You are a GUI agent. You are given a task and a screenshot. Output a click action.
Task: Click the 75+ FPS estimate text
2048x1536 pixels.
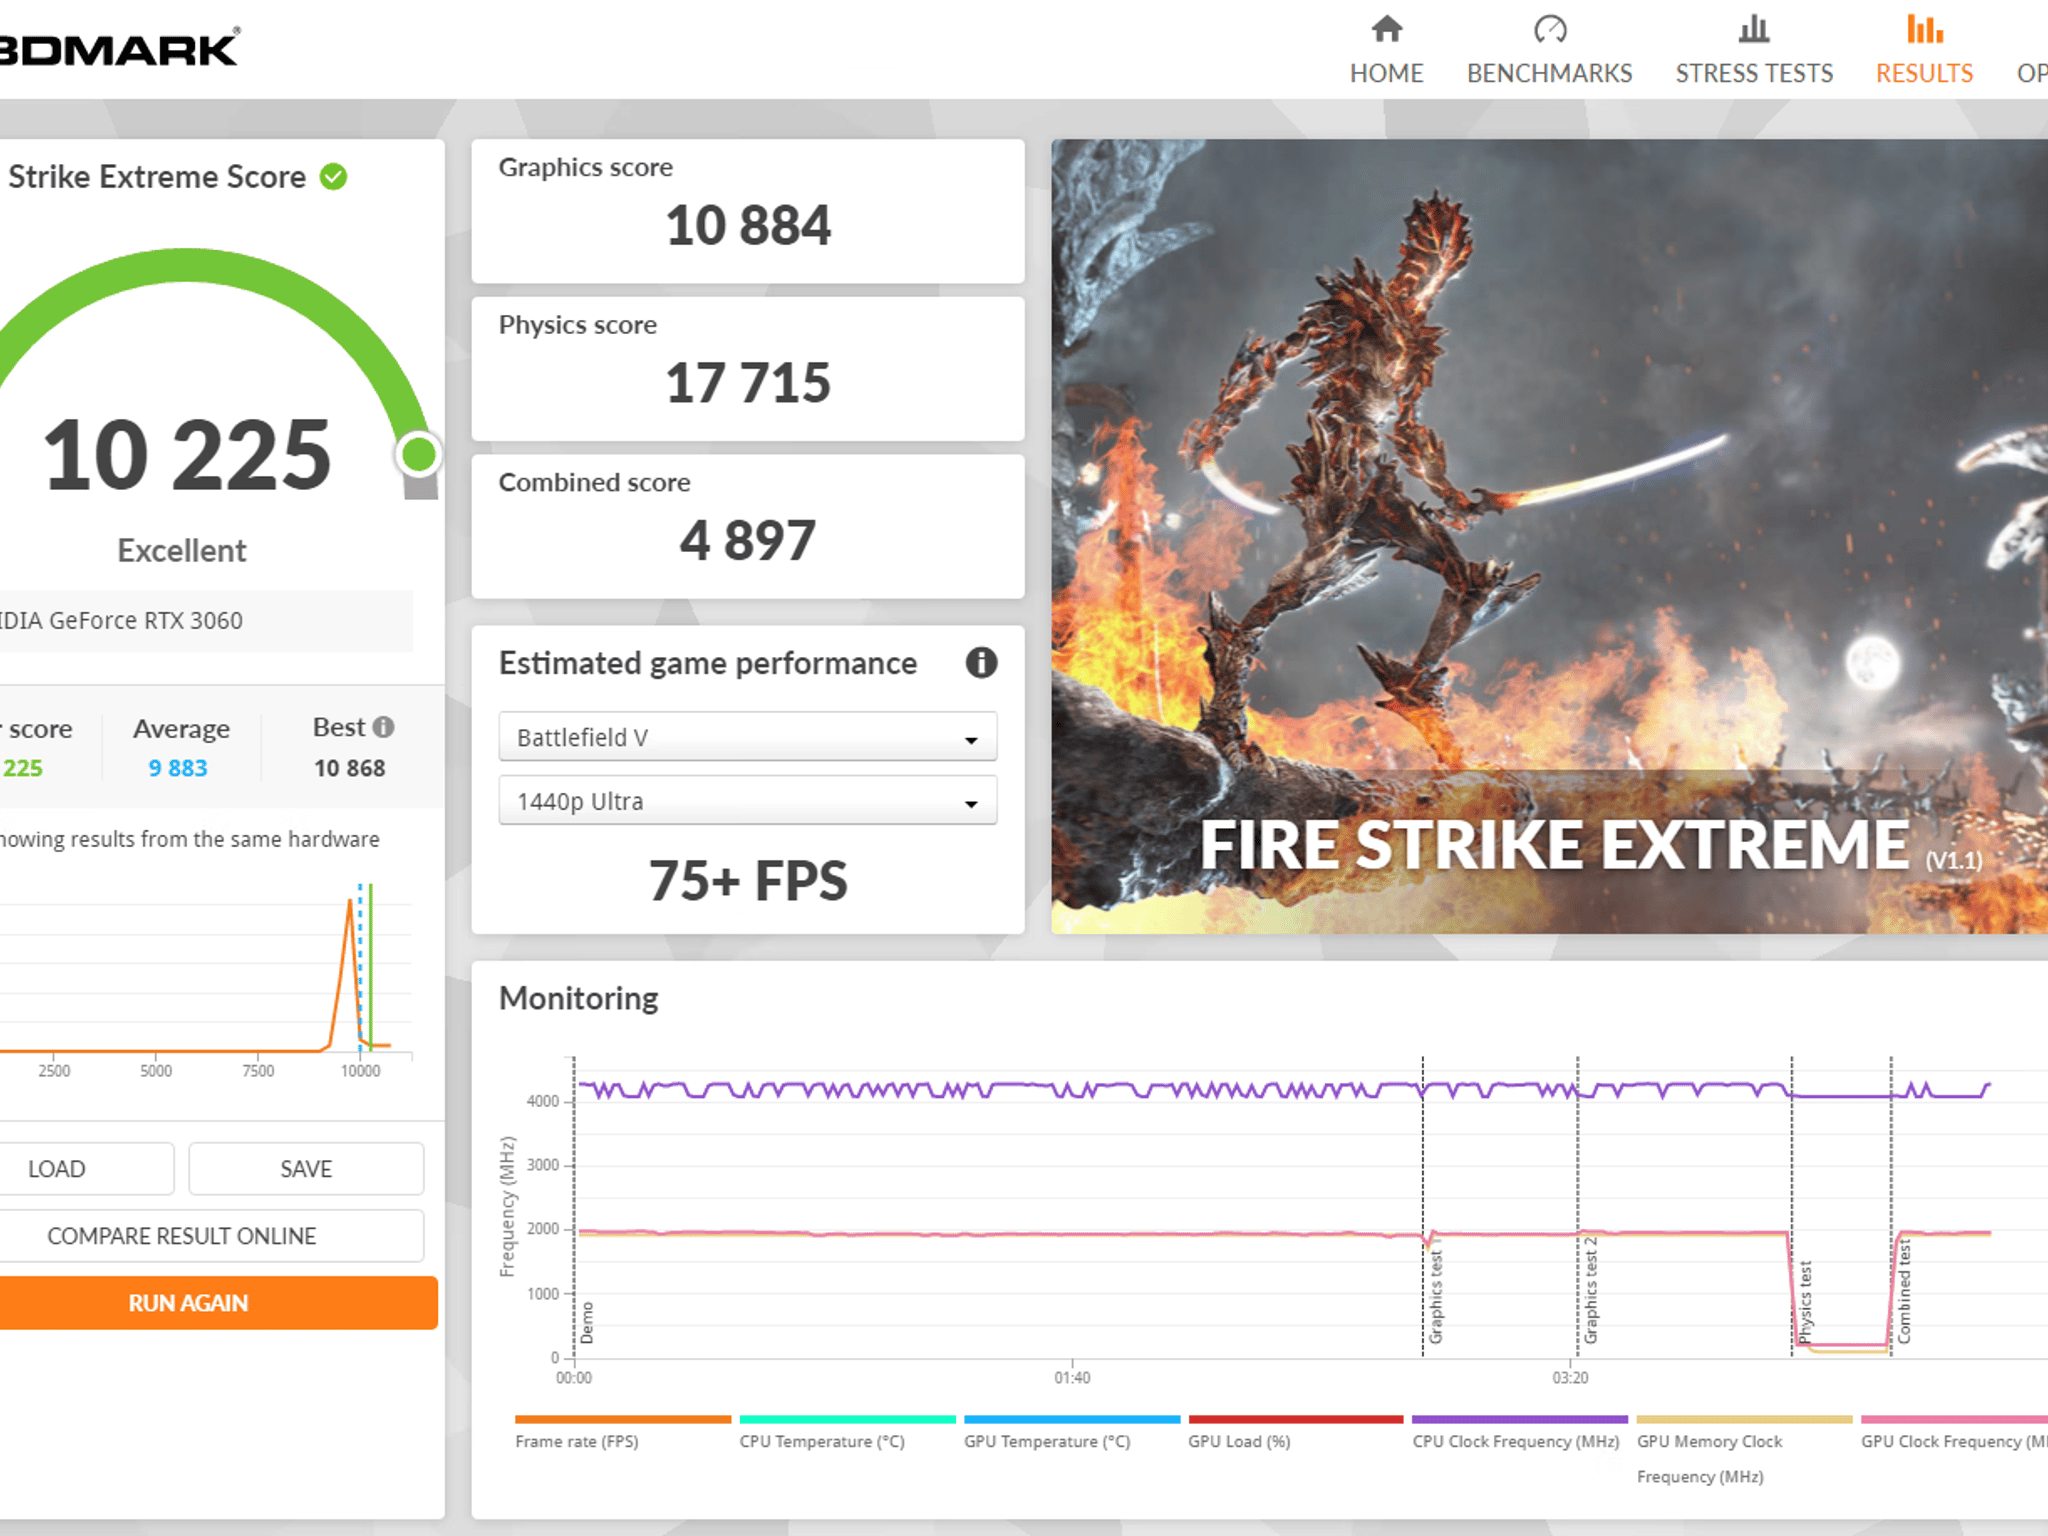(748, 880)
